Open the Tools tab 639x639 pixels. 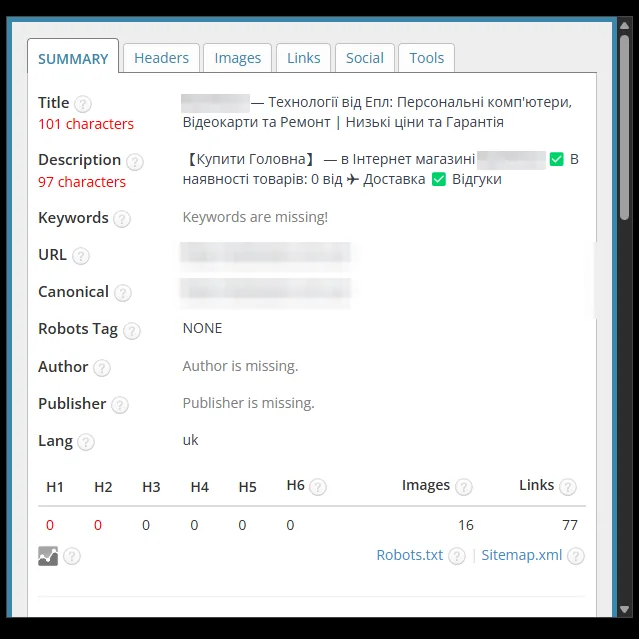(426, 58)
